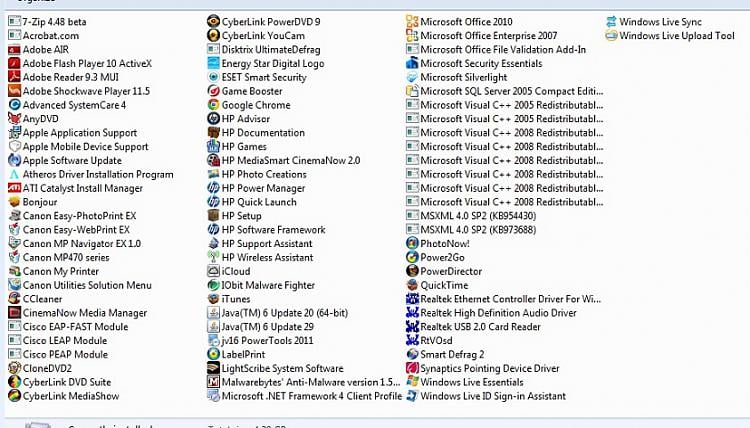Select Windows Live Upload Tool
750x428 pixels.
pyautogui.click(x=670, y=35)
